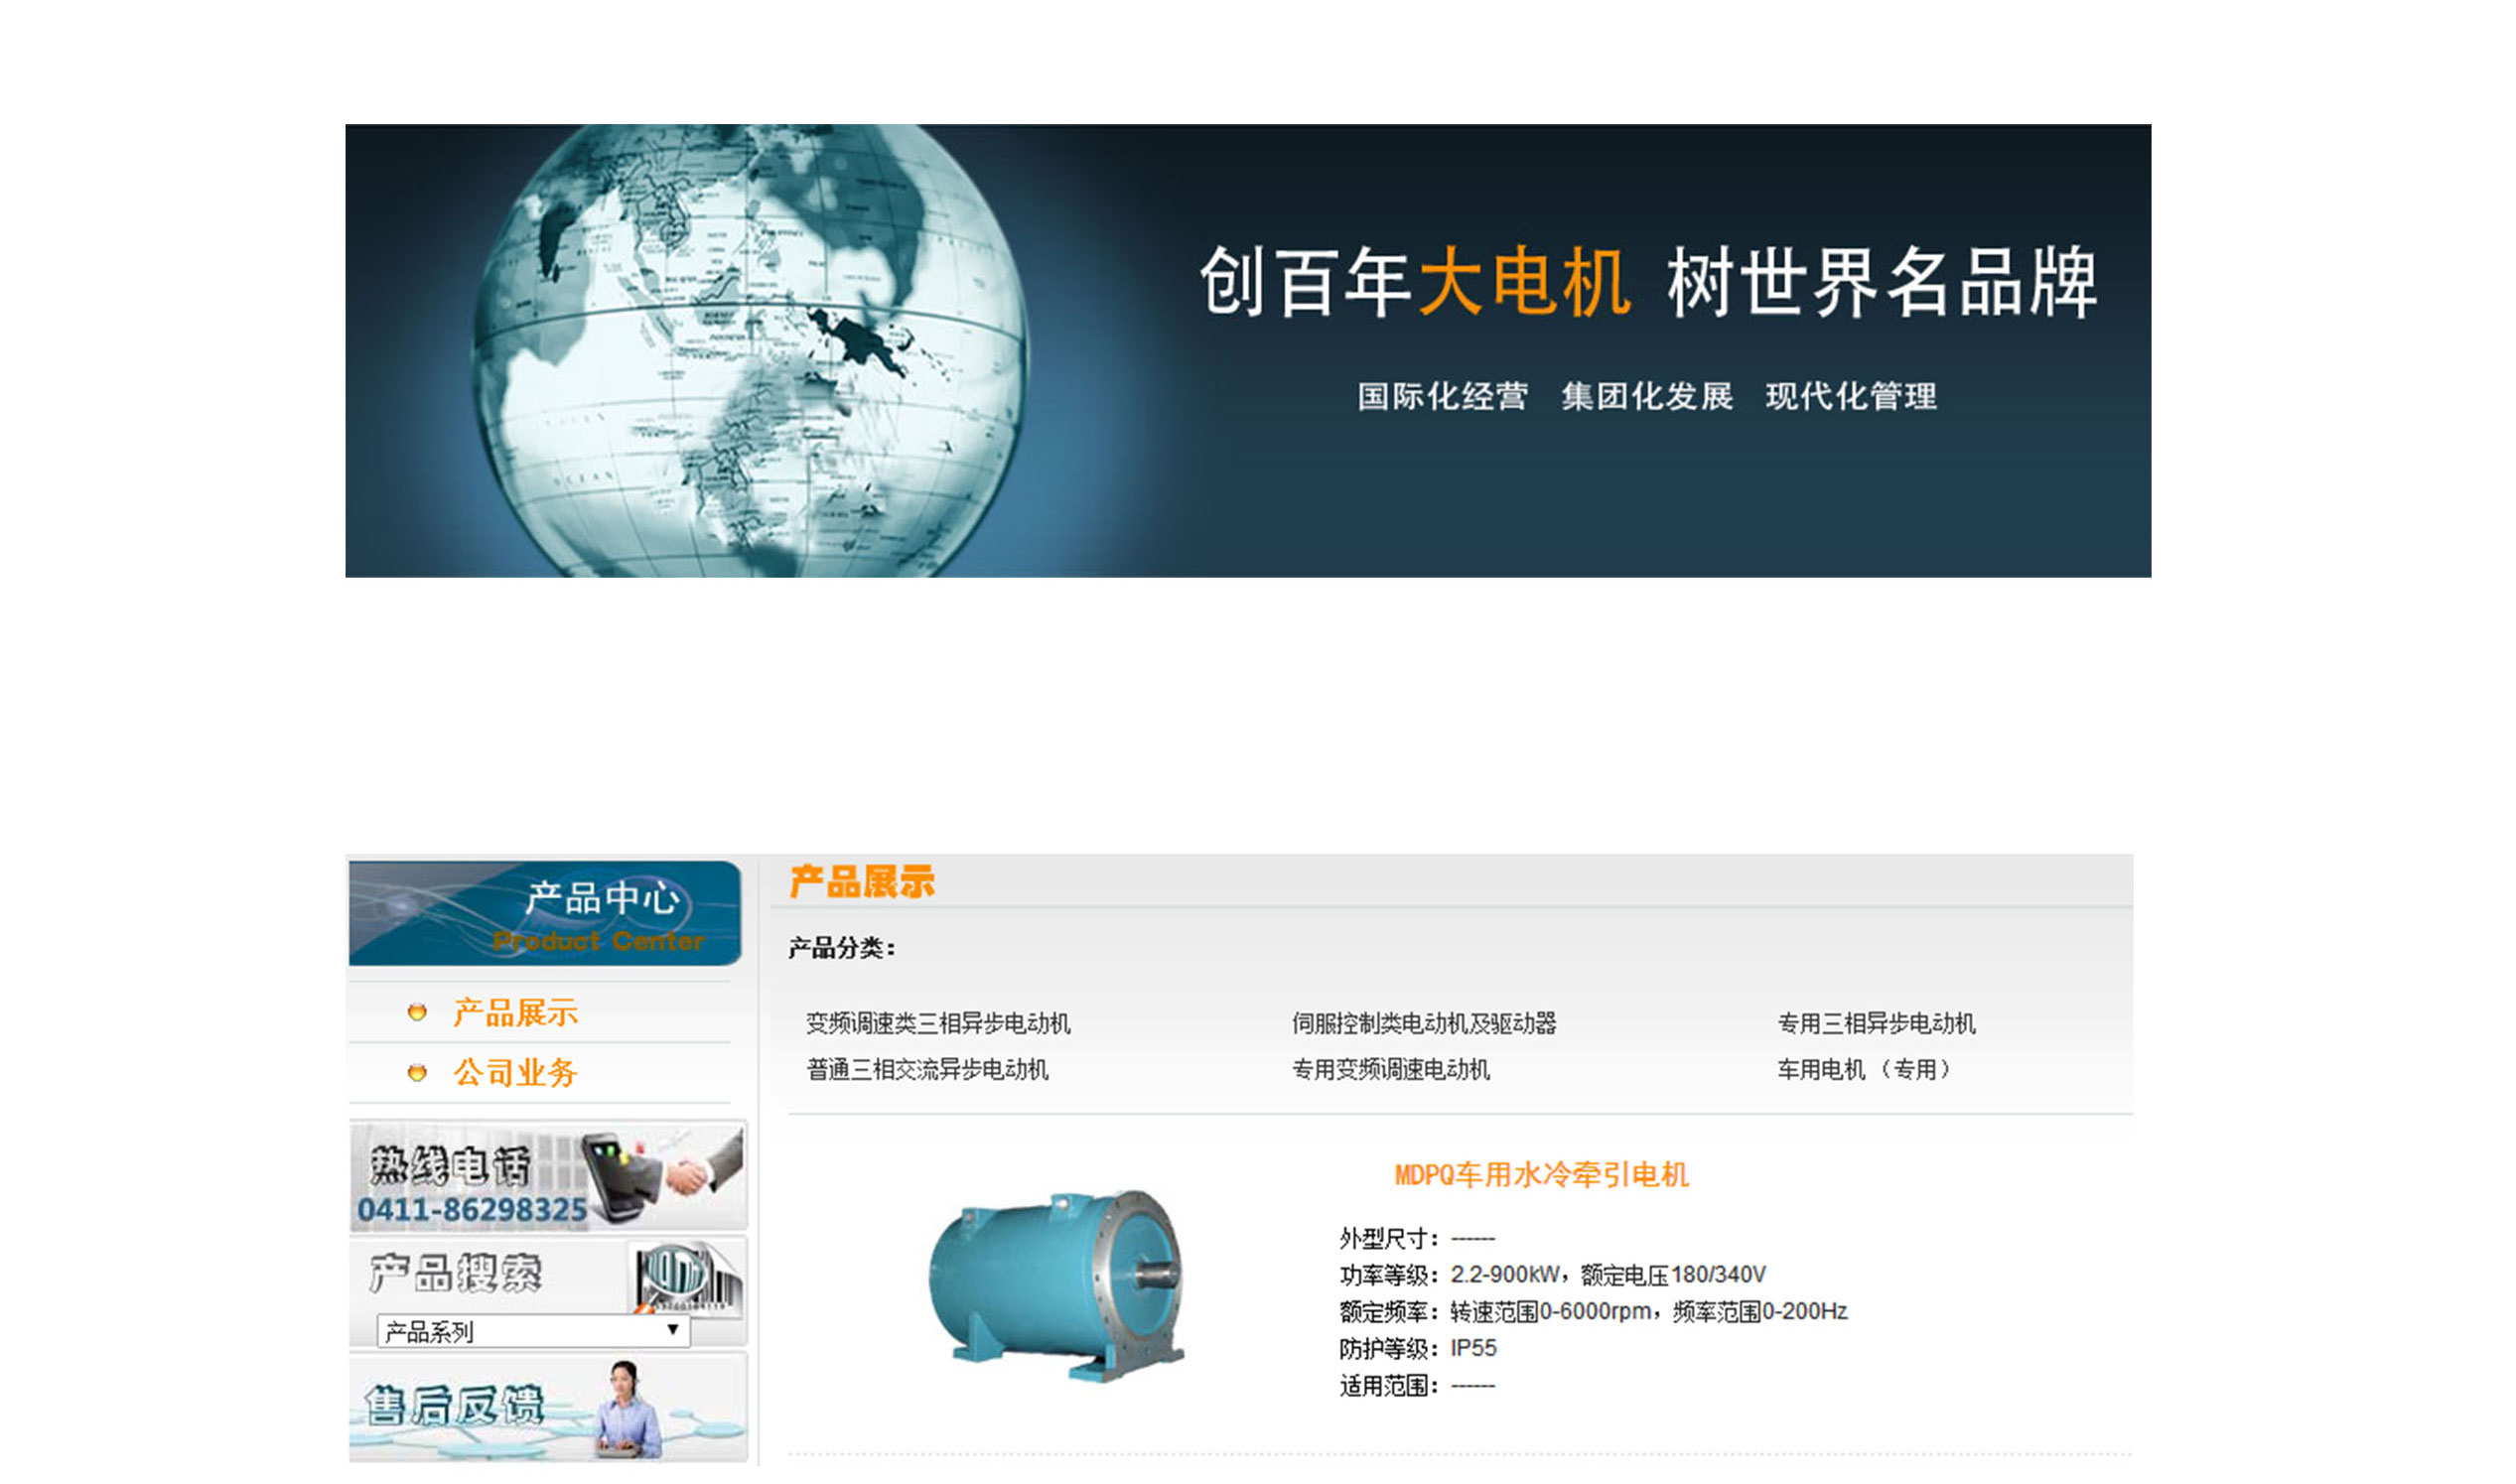This screenshot has width=2516, height=1484.
Task: Click the blue motor product thumbnail
Action: [1056, 1285]
